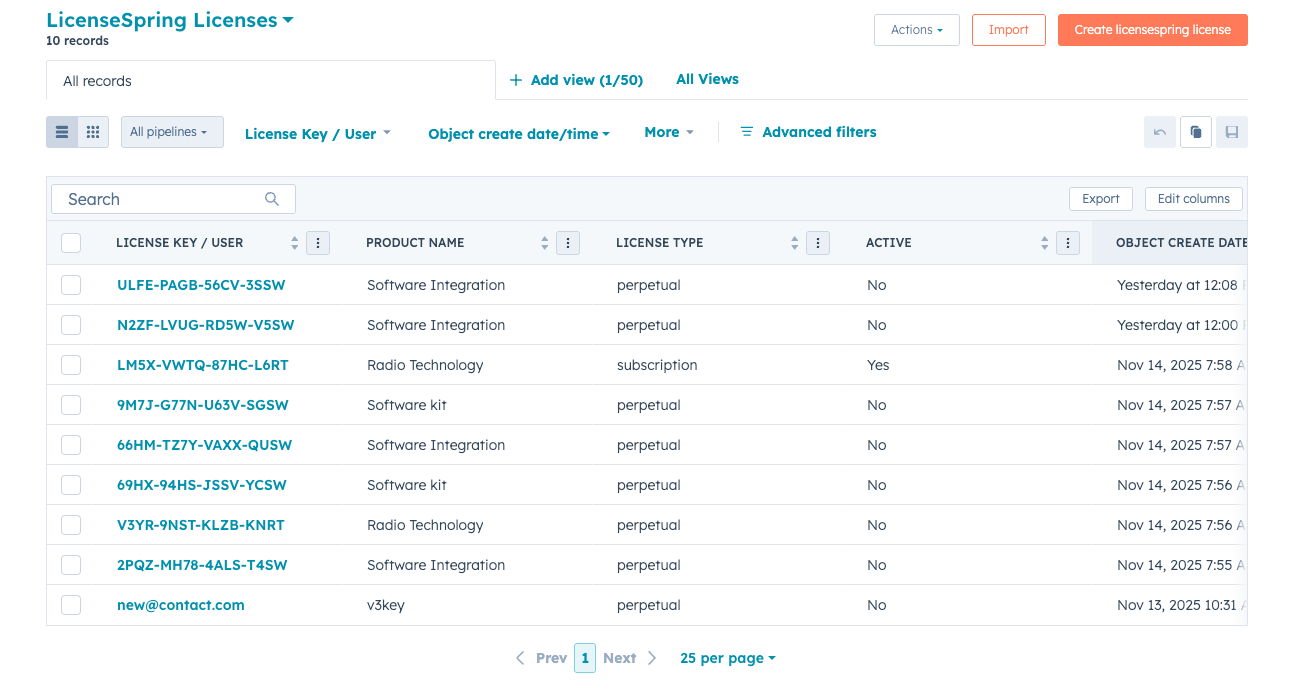1292x694 pixels.
Task: Click into the Search field
Action: pyautogui.click(x=160, y=199)
